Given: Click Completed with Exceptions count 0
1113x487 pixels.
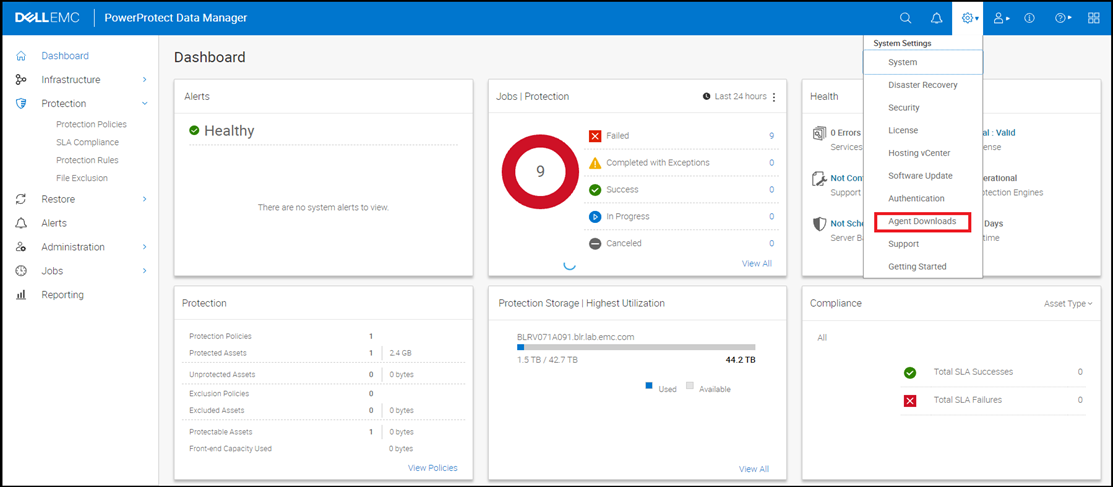Looking at the screenshot, I should [772, 163].
